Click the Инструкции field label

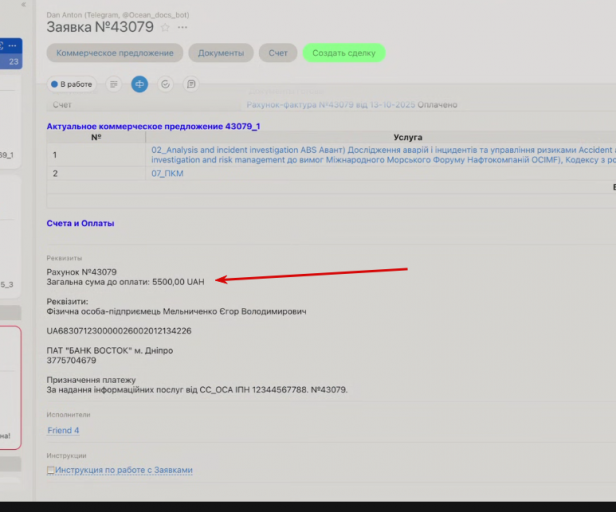point(66,455)
